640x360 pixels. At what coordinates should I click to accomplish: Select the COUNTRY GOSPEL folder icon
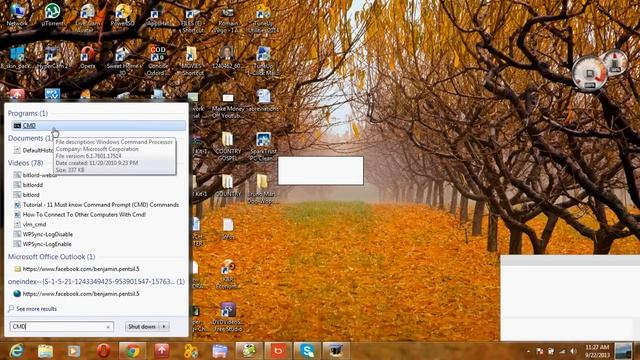(228, 146)
